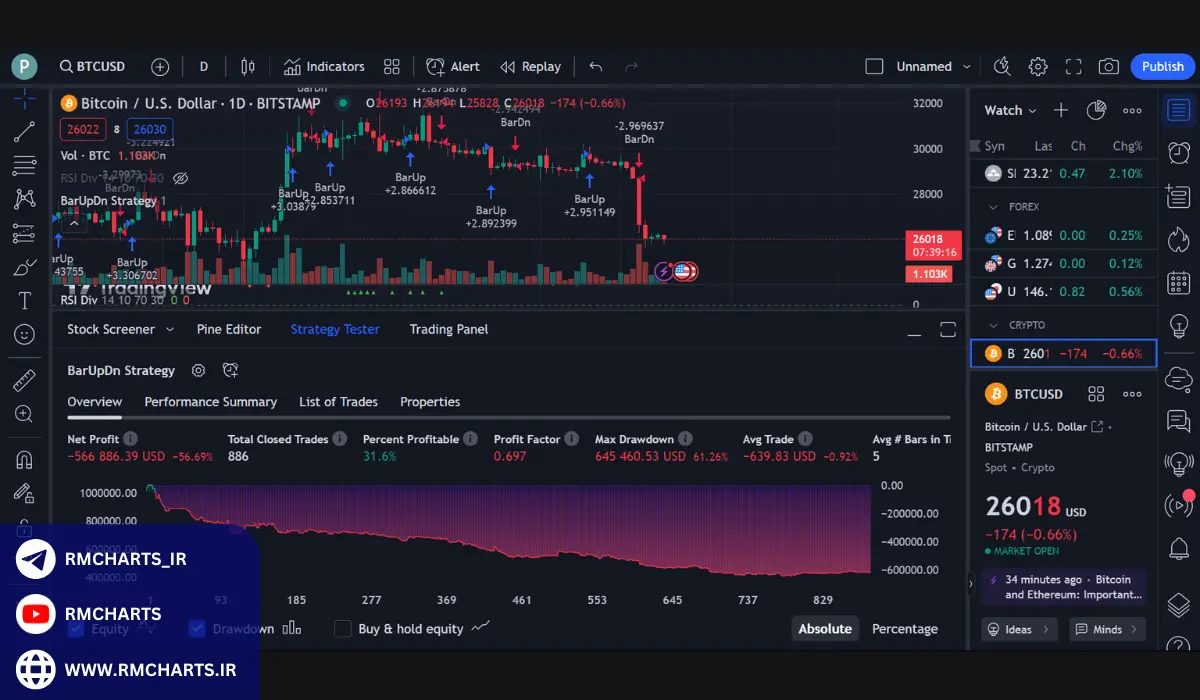1200x700 pixels.
Task: Start Bar Replay mode
Action: coord(530,67)
